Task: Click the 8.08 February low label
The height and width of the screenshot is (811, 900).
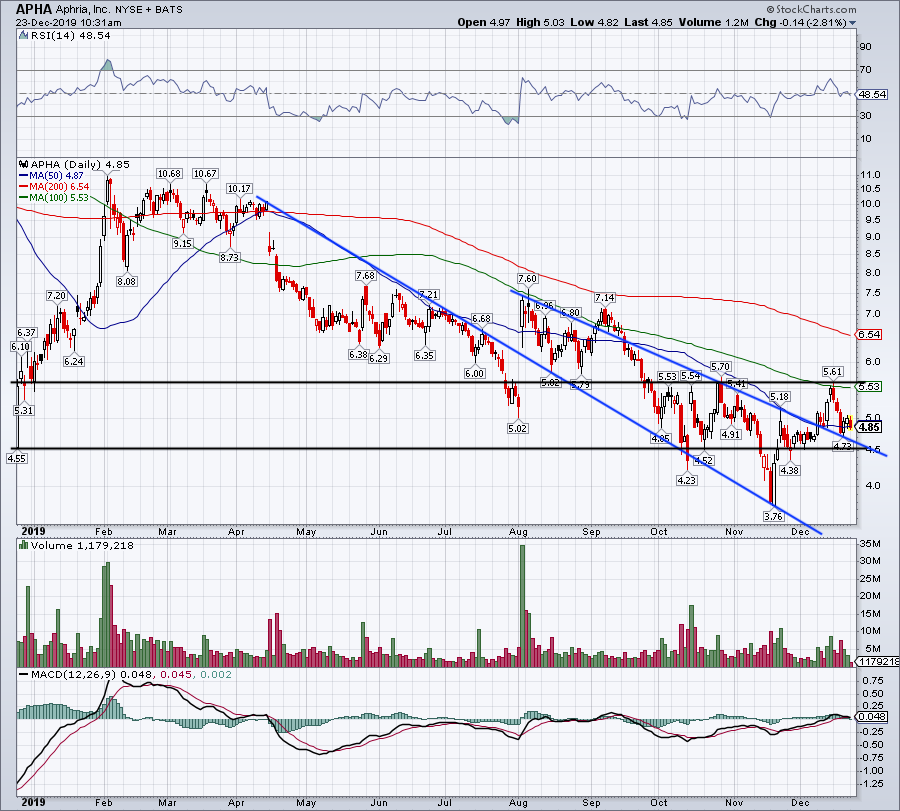Action: 126,281
